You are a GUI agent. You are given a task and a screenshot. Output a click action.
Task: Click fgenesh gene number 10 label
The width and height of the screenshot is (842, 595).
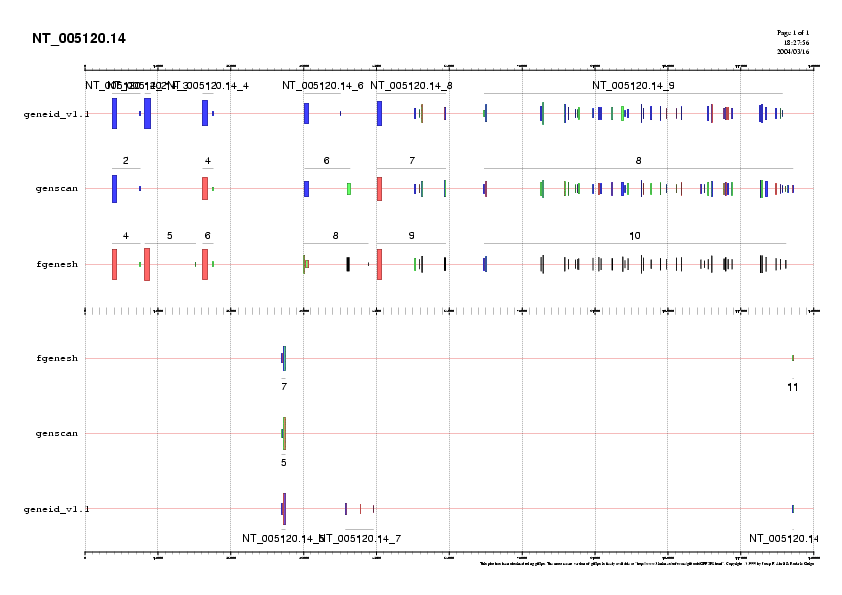634,236
